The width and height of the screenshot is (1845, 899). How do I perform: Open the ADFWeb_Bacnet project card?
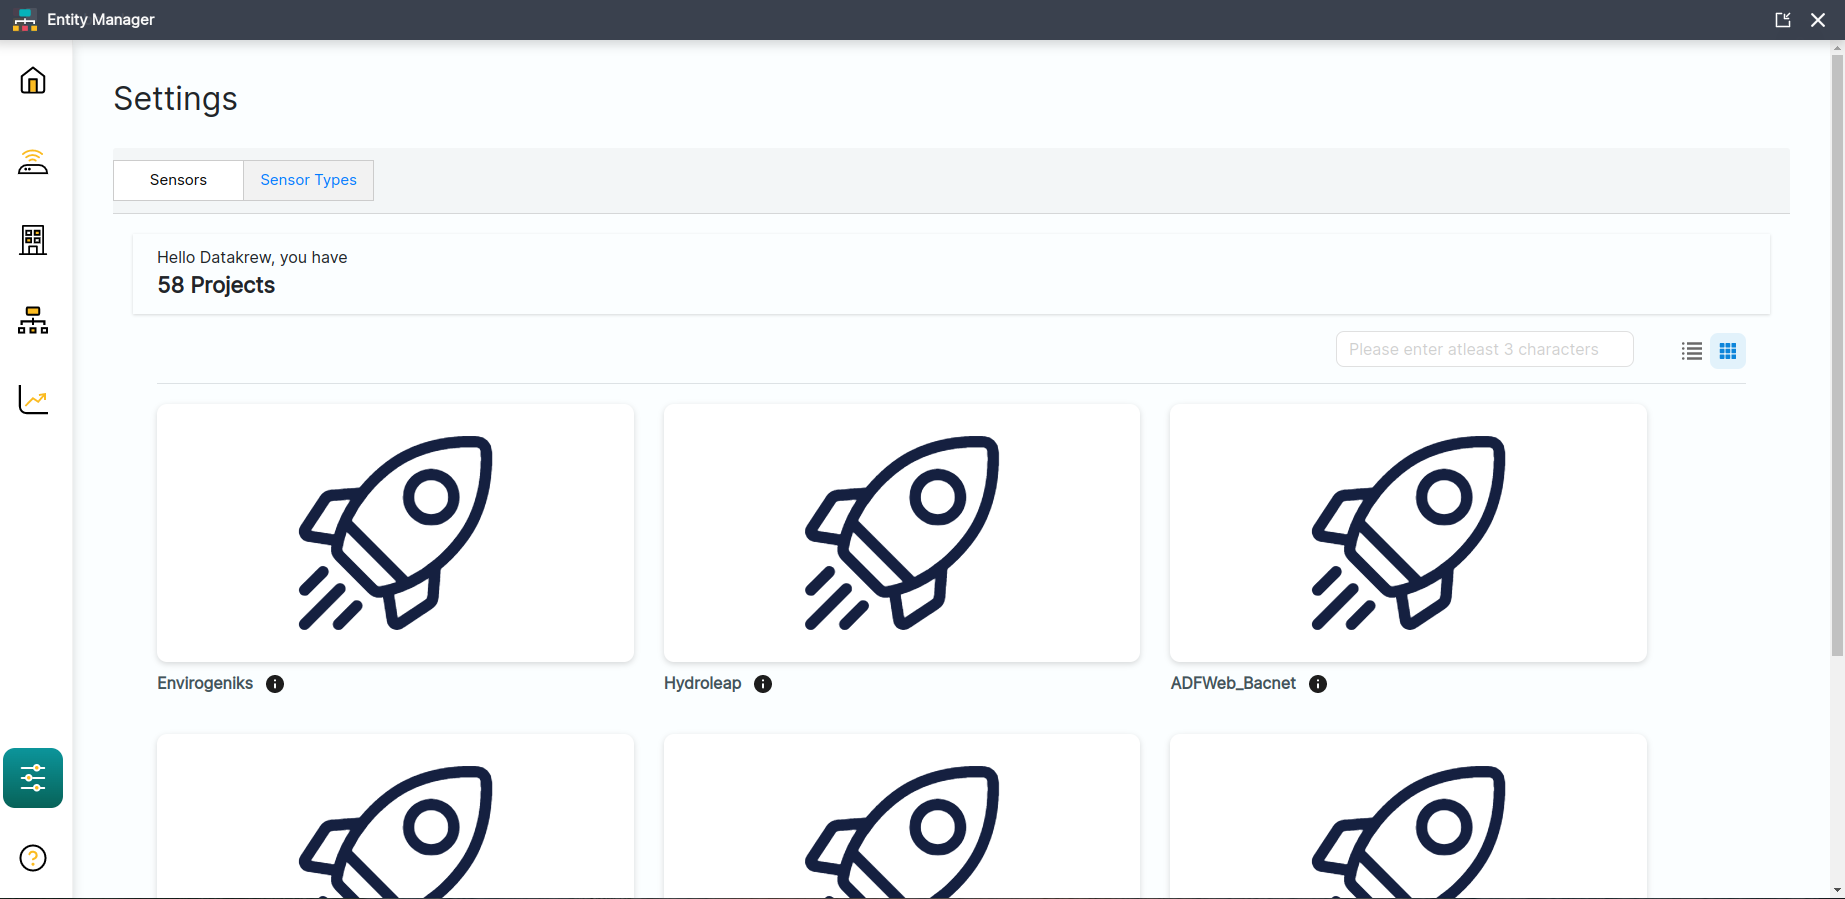click(x=1408, y=532)
